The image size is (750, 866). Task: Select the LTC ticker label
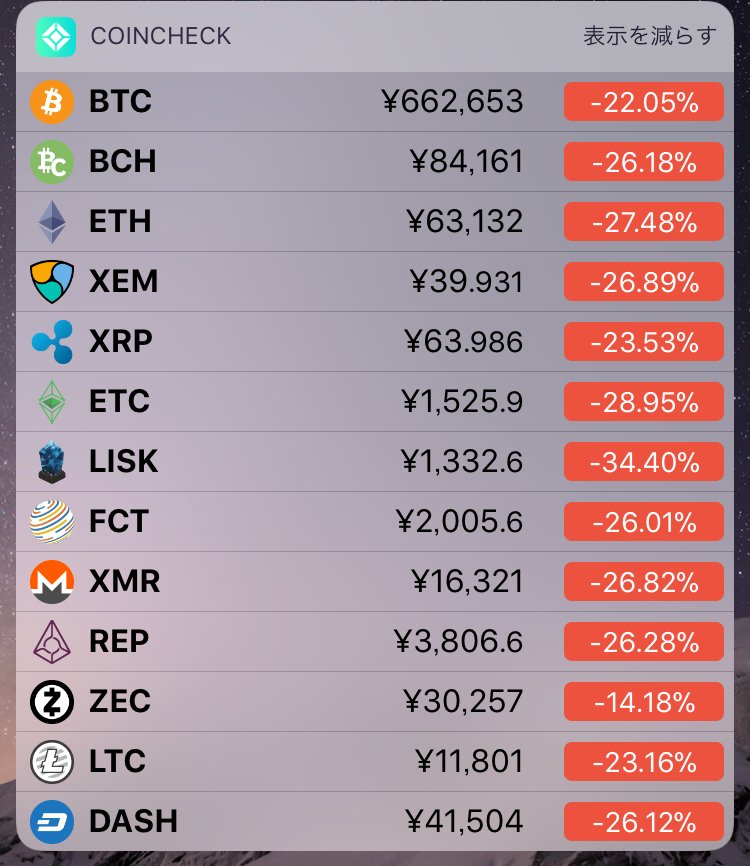(118, 762)
